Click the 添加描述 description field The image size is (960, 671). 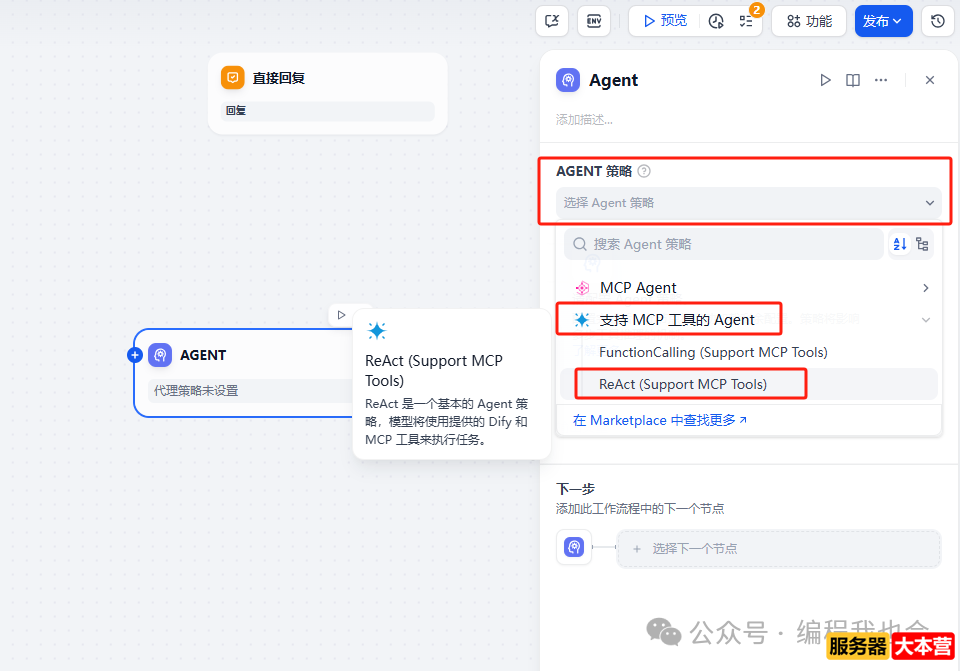584,120
